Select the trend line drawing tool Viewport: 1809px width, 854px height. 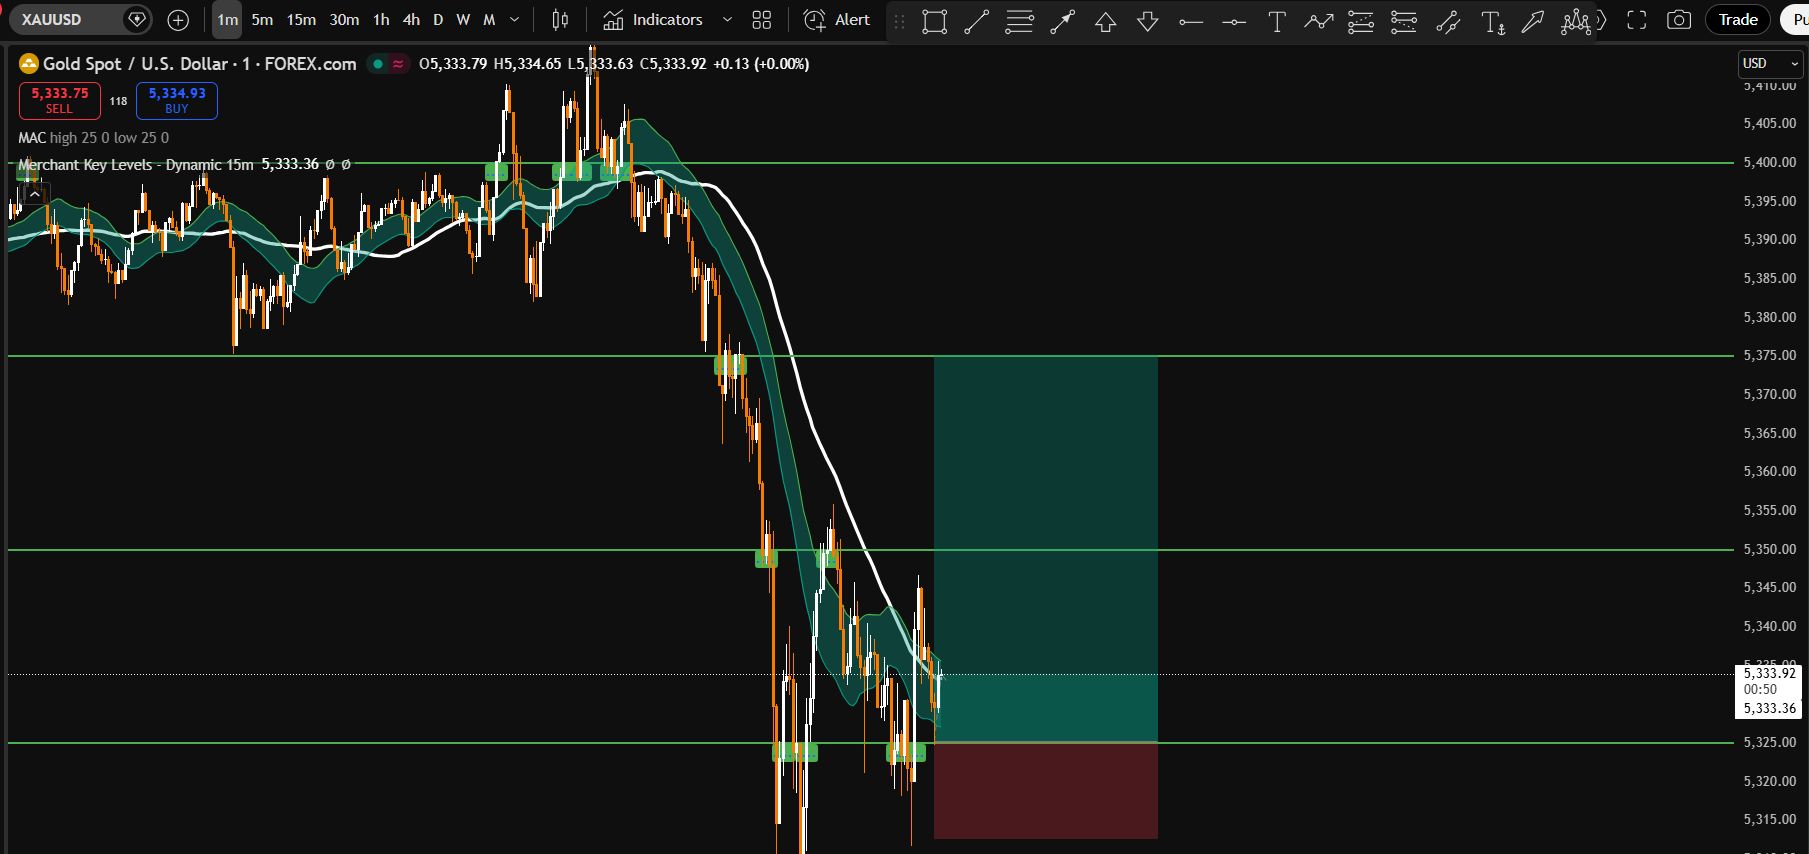(976, 21)
